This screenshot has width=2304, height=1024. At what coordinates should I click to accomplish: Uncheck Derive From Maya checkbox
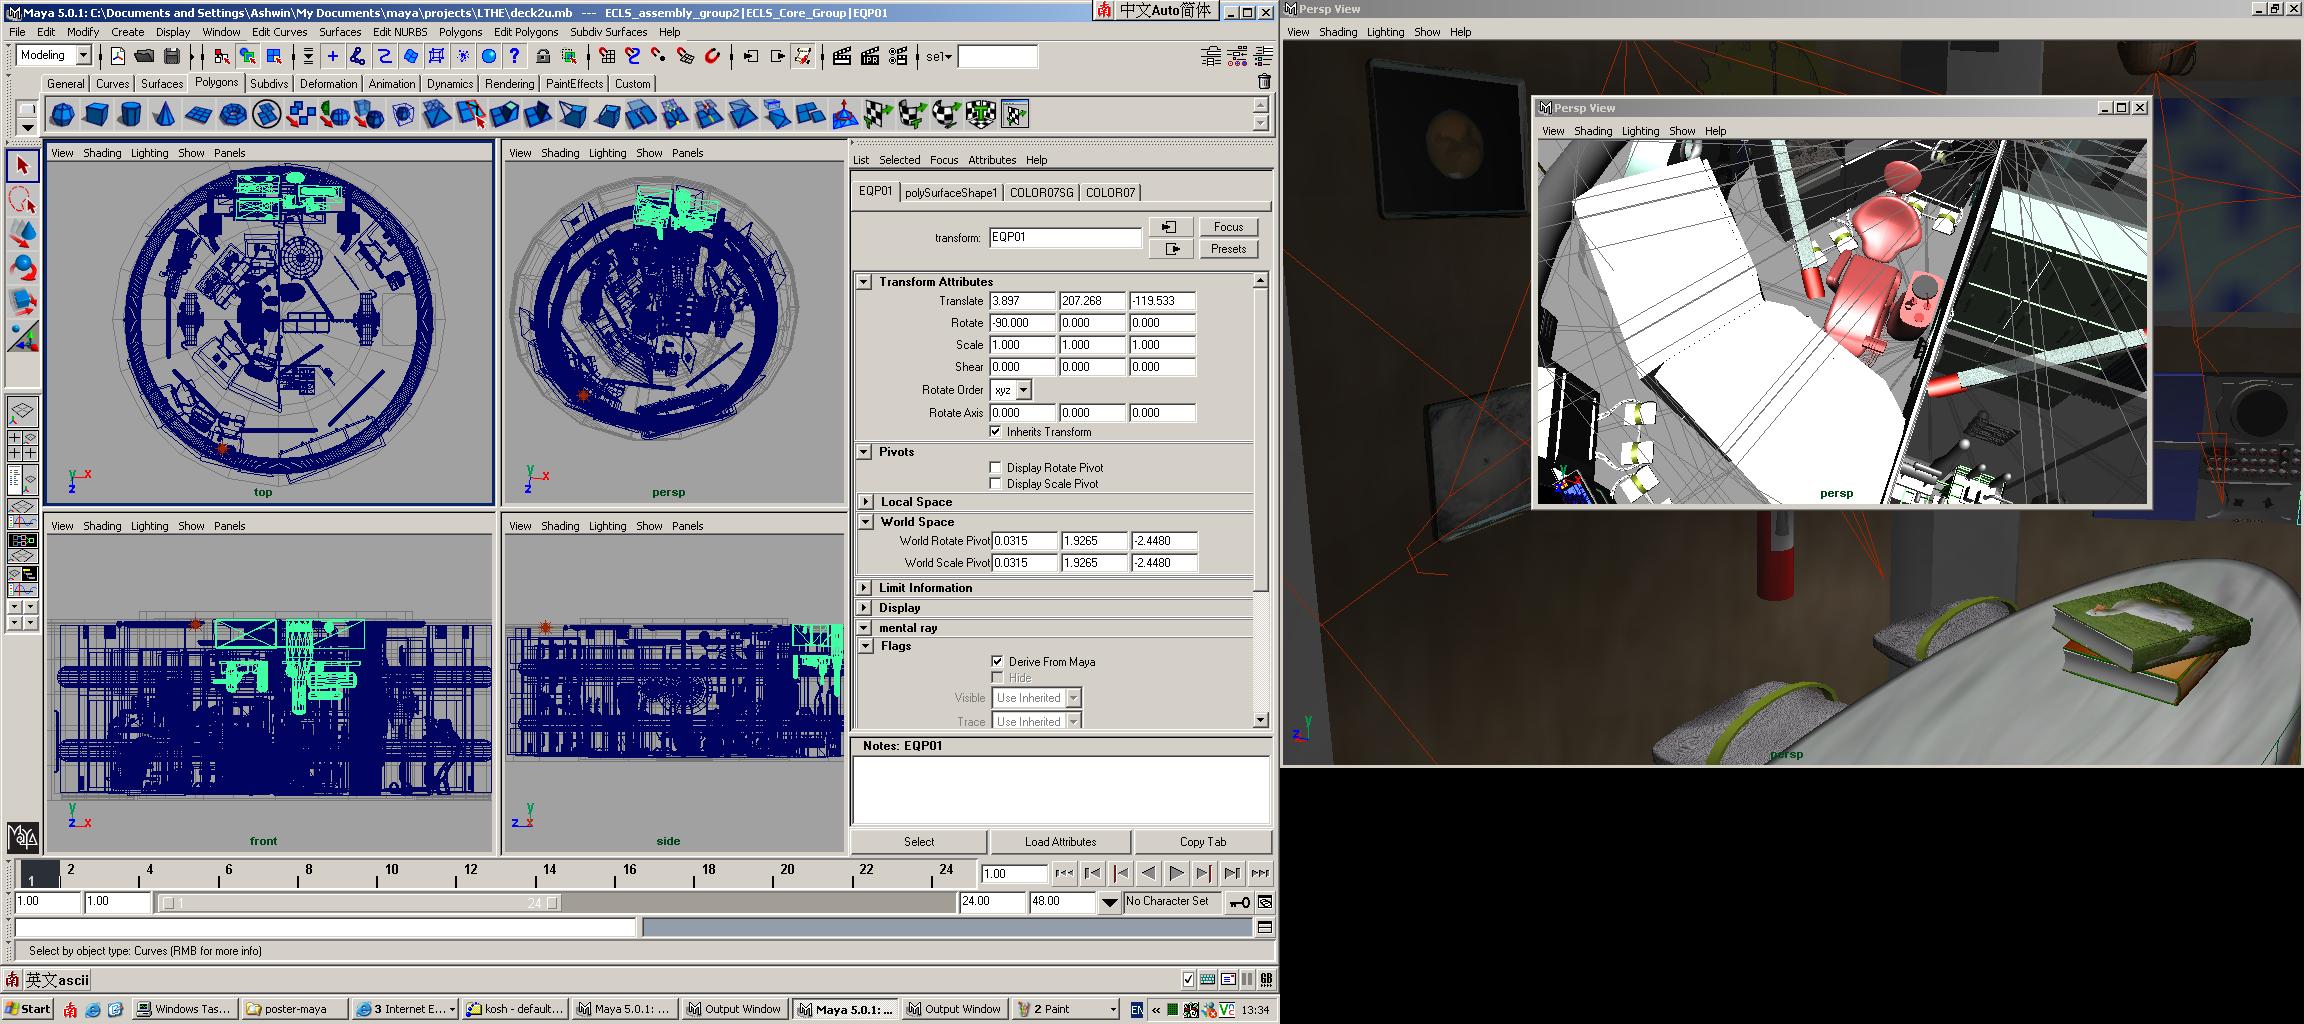point(997,661)
